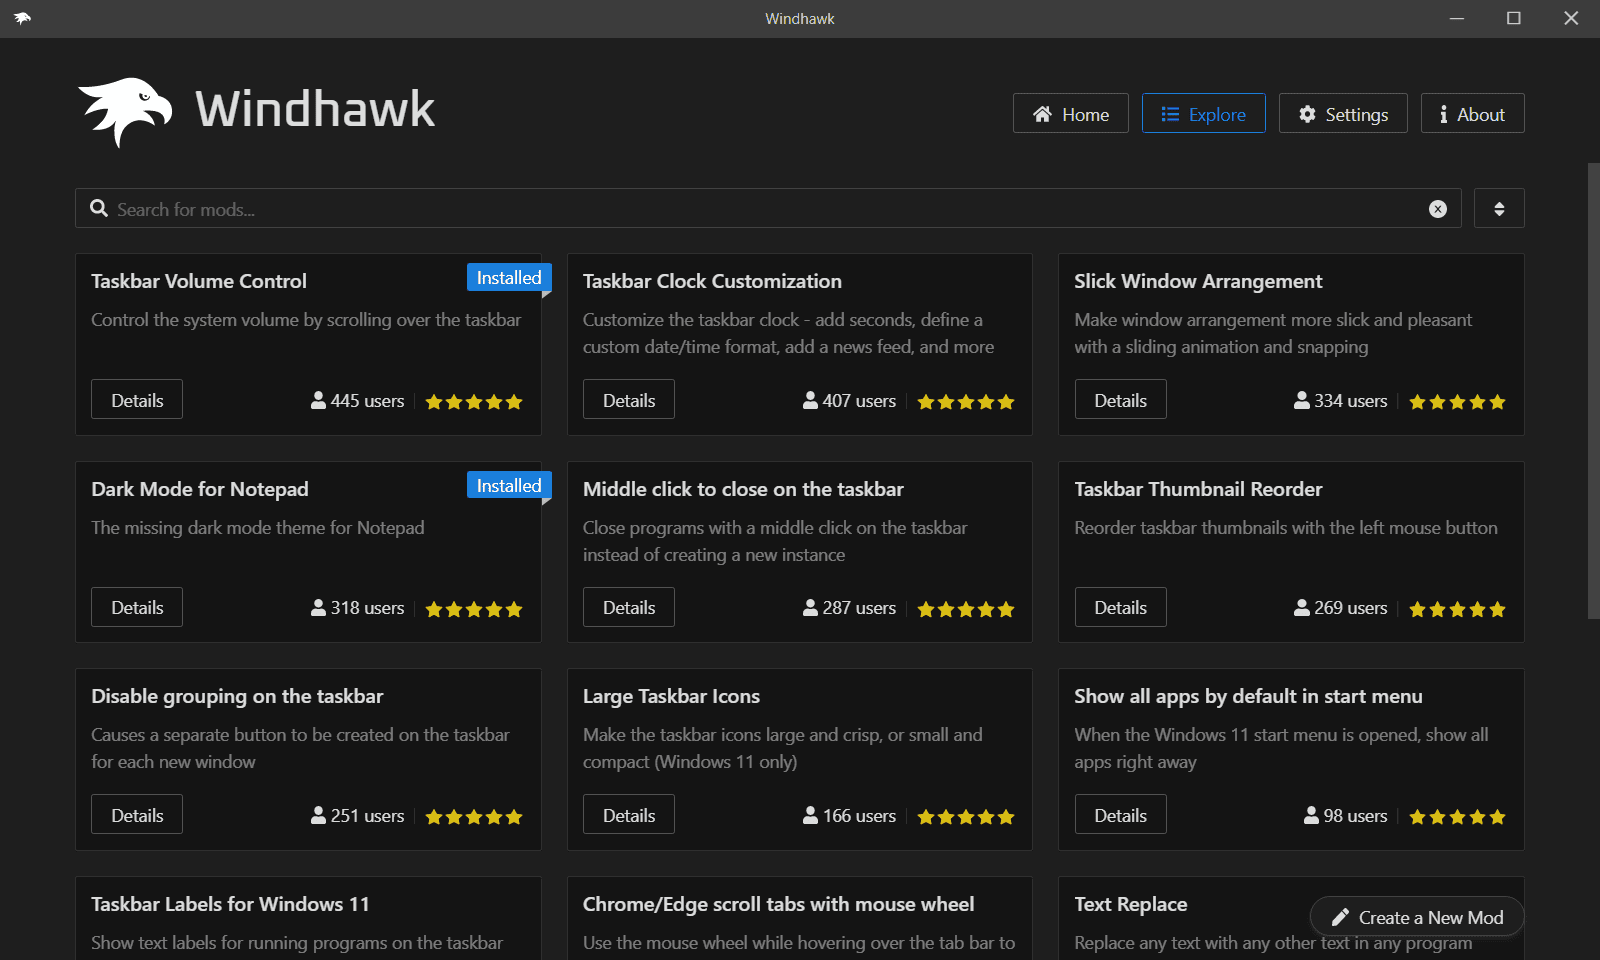The image size is (1600, 960).
Task: Select the Slick Window Arrangement title
Action: coord(1198,281)
